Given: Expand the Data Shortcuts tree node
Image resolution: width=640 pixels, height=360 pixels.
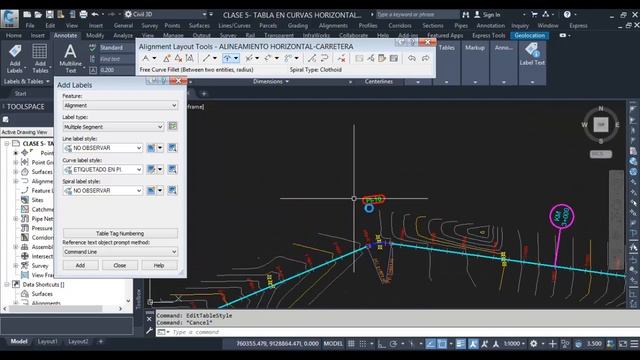Looking at the screenshot, I should pos(7,284).
